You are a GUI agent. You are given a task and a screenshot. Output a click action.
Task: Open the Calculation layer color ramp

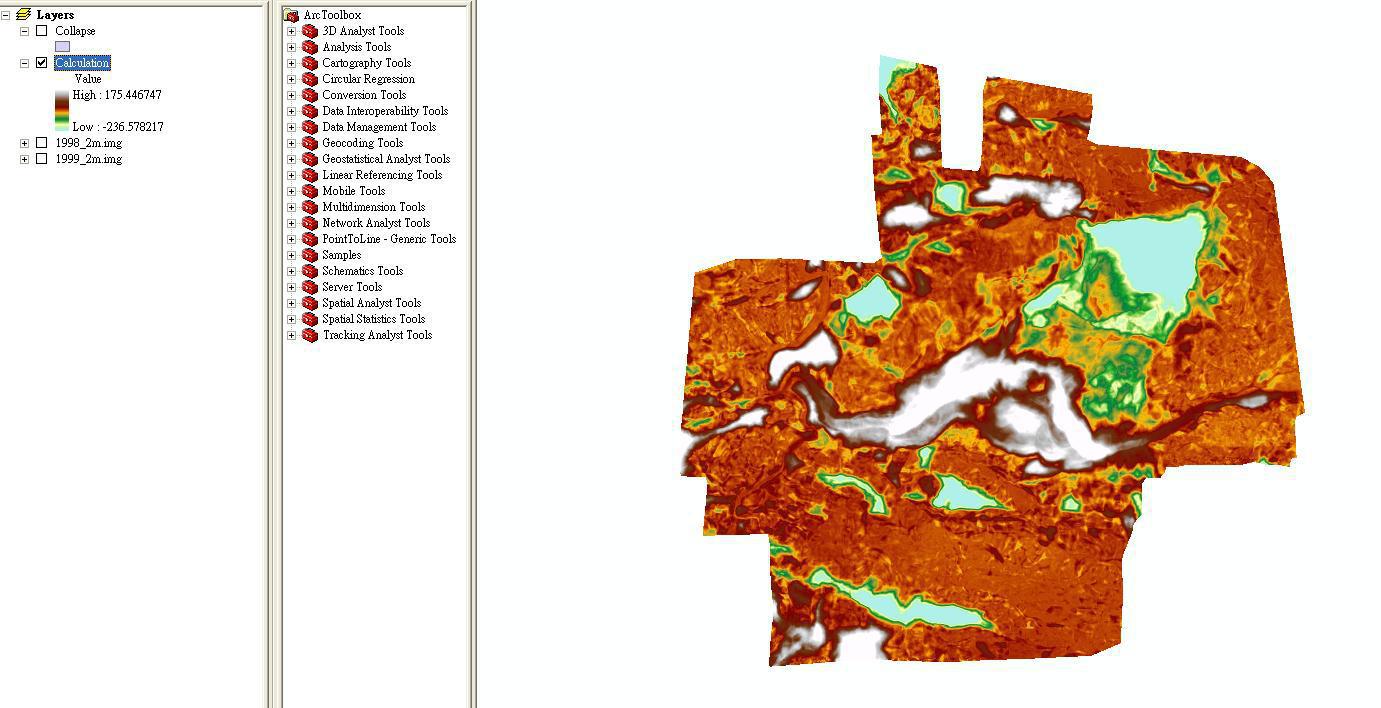tap(62, 110)
